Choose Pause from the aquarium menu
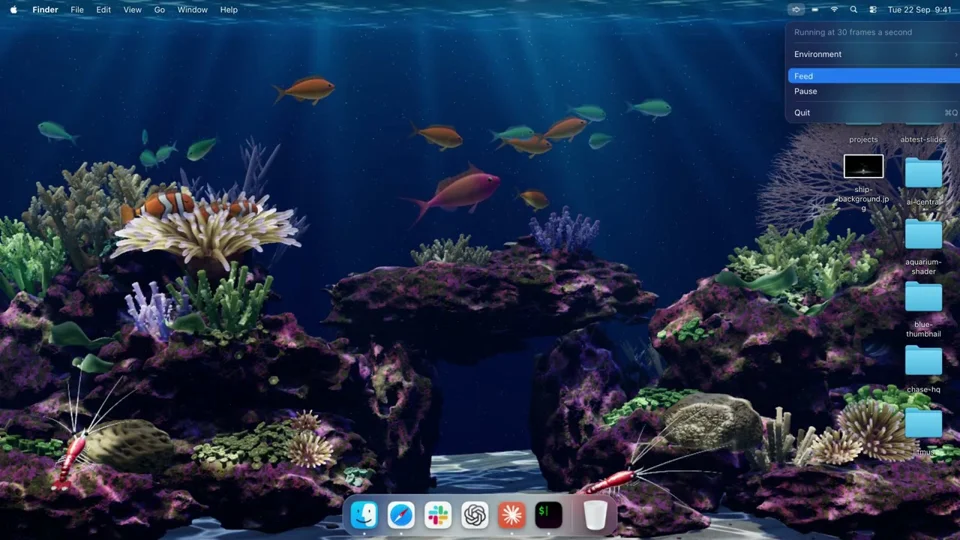 coord(874,91)
